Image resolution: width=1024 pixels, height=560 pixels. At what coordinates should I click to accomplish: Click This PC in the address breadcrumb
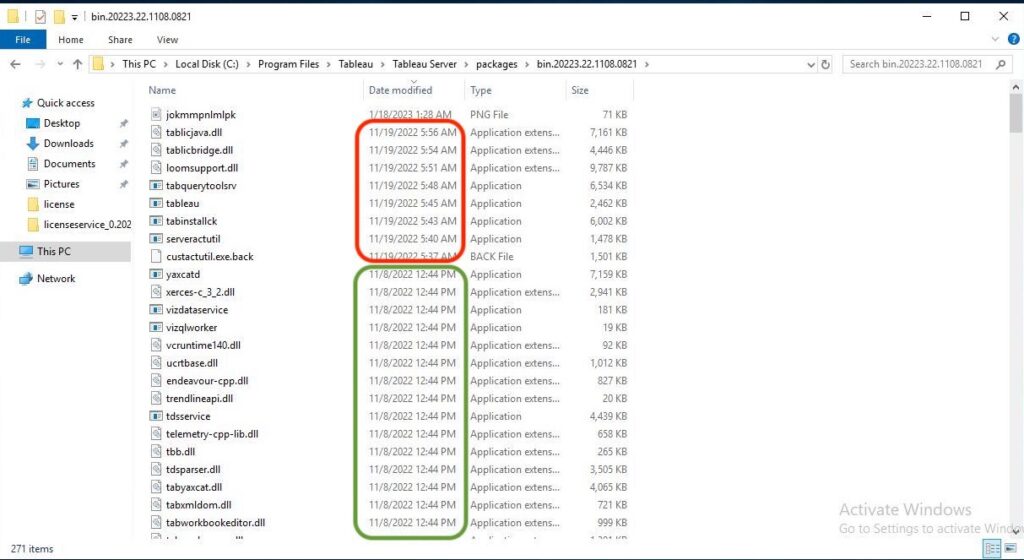pyautogui.click(x=139, y=64)
